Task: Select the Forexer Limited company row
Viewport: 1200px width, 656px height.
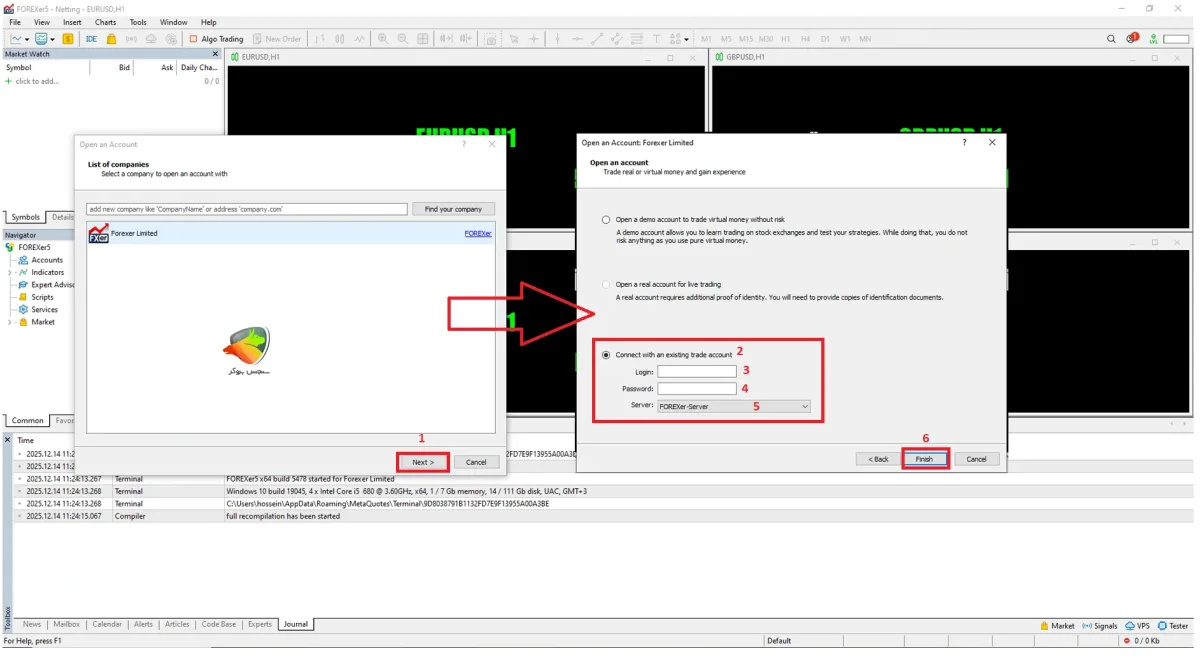Action: [291, 233]
